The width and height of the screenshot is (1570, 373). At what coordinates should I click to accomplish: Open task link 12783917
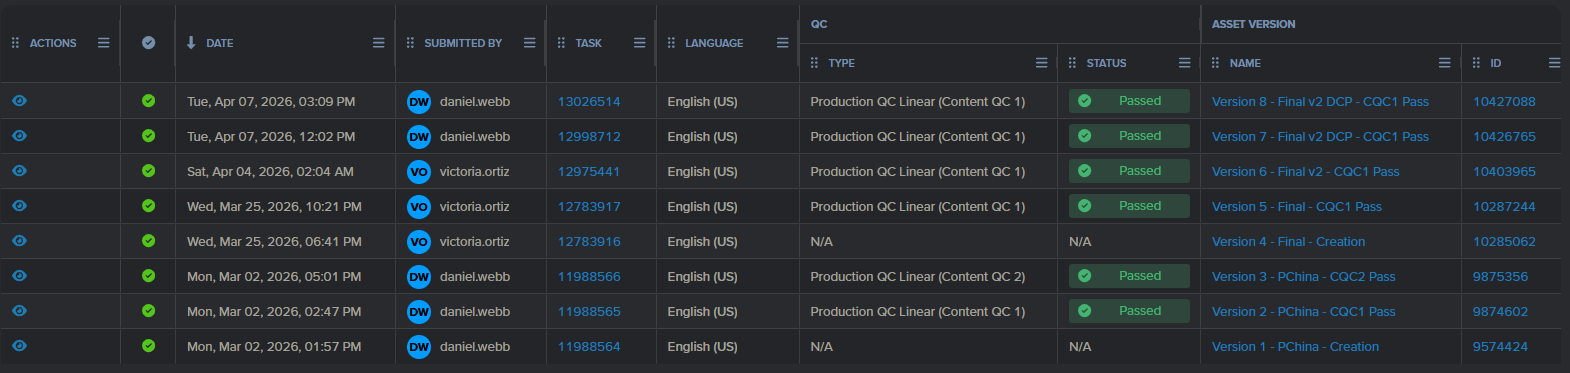[589, 207]
